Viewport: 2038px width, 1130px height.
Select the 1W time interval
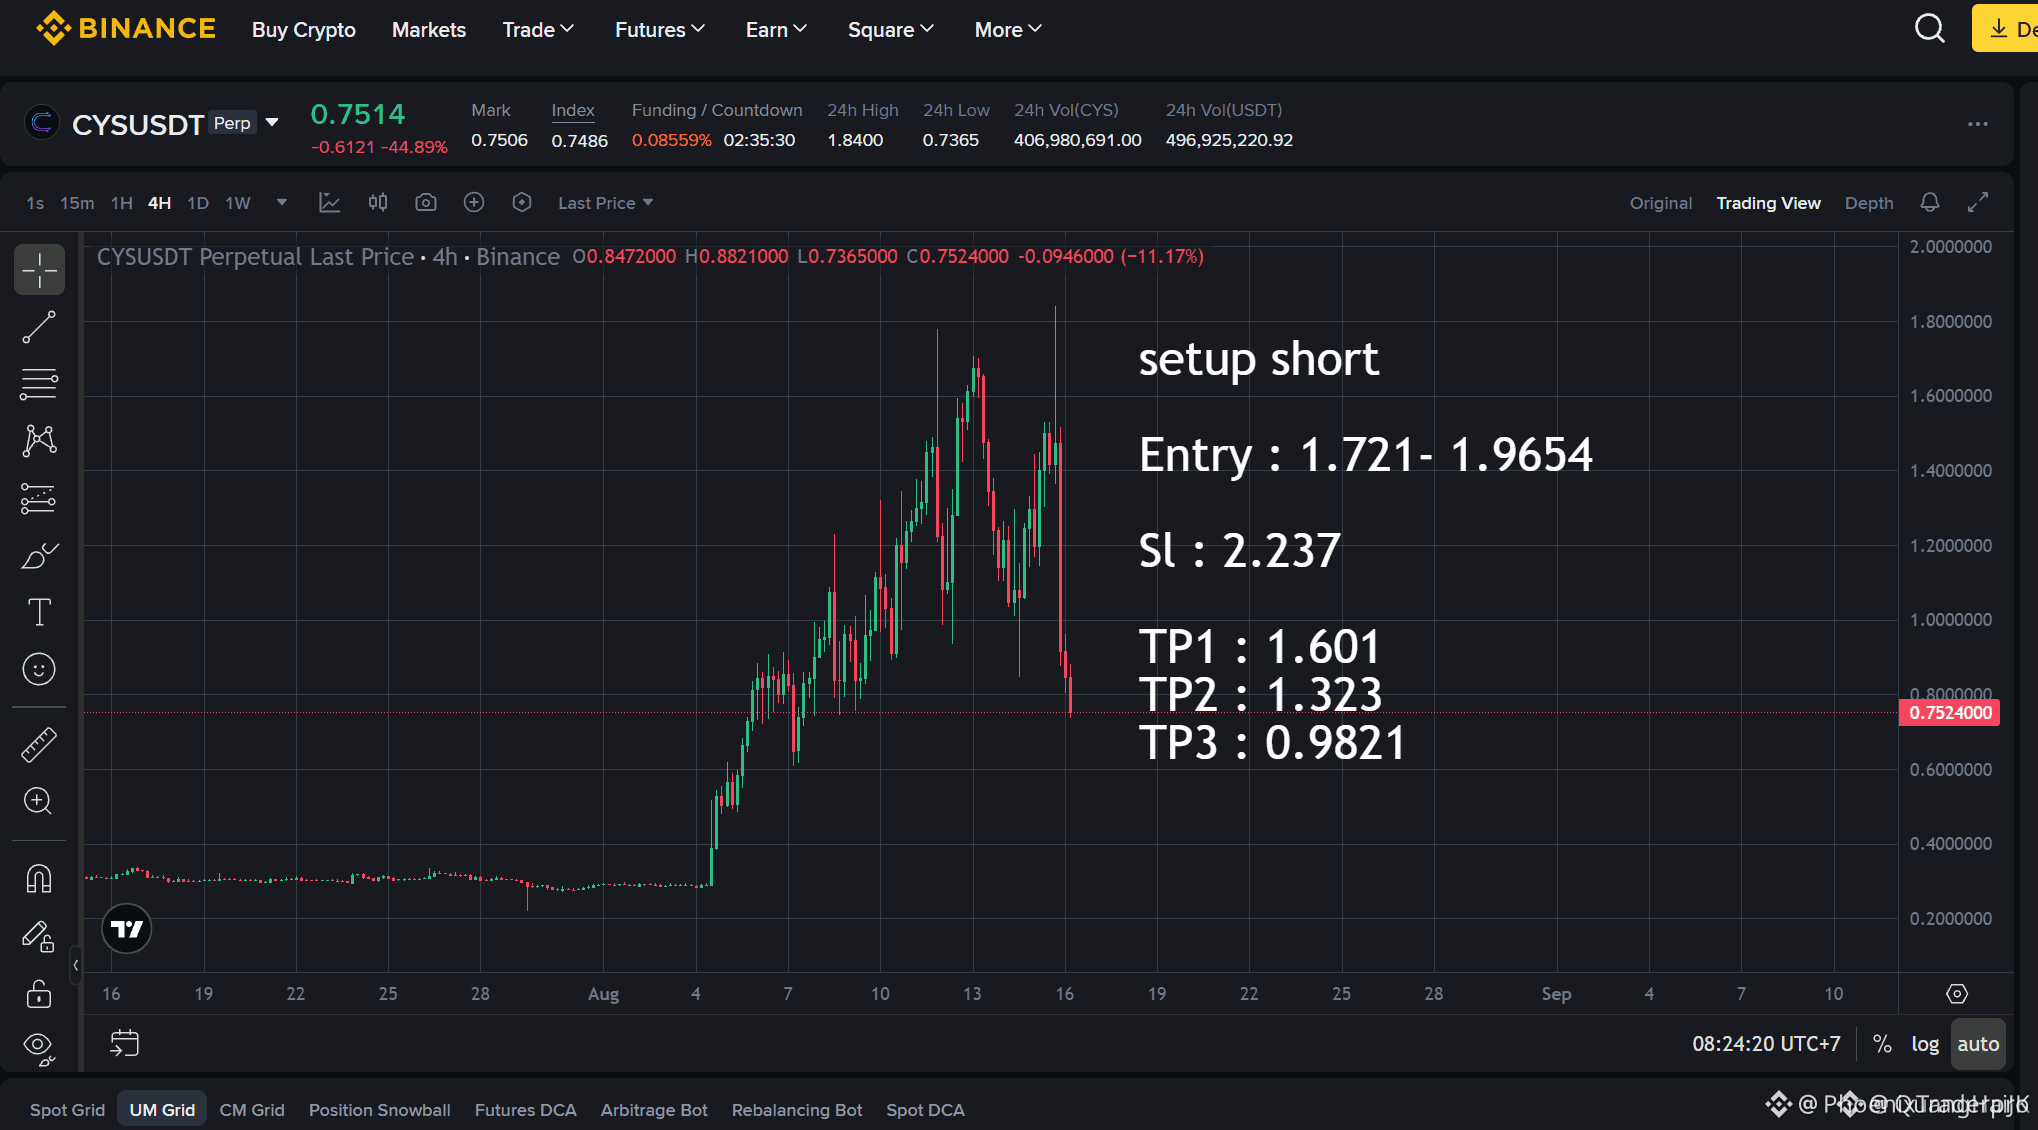[x=238, y=203]
